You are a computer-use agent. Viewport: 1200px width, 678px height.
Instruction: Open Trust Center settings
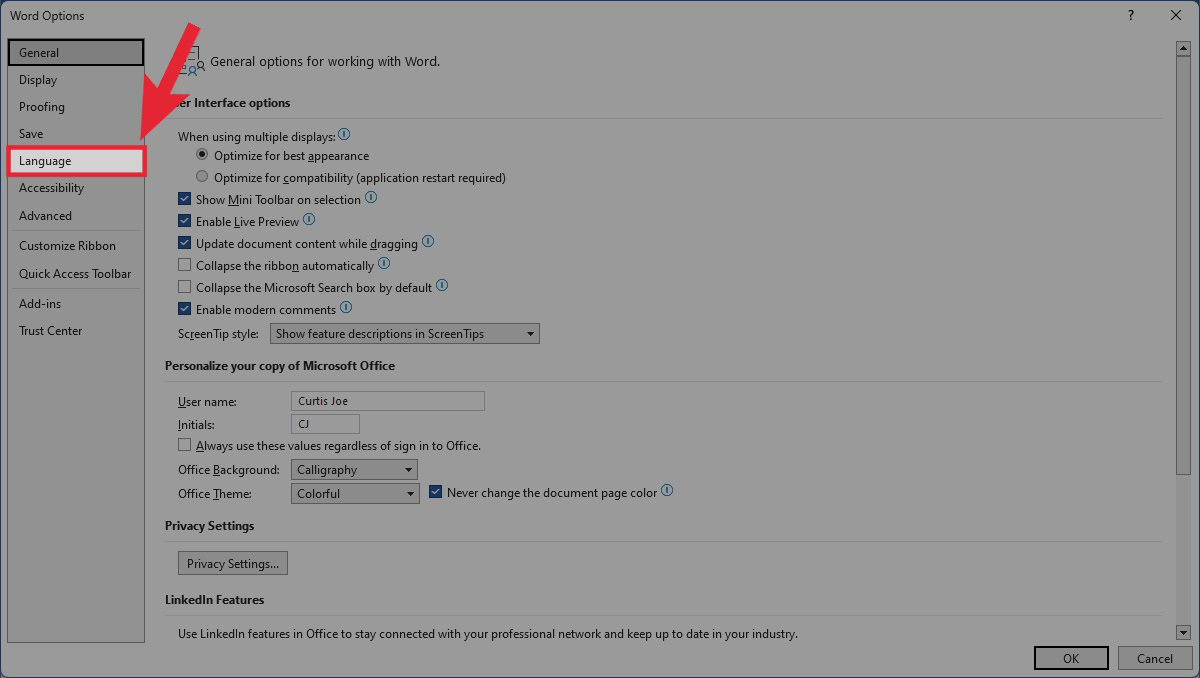[76, 331]
